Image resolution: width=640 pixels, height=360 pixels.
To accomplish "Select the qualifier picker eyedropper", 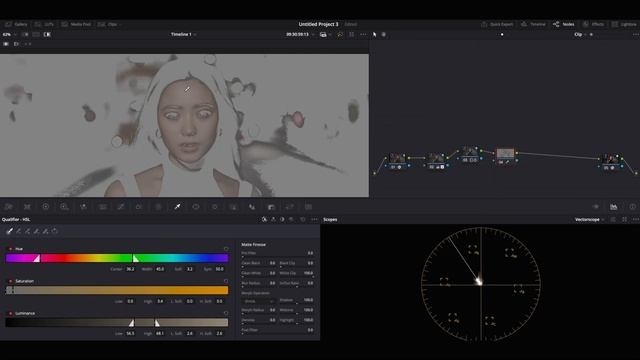I will click(9, 231).
